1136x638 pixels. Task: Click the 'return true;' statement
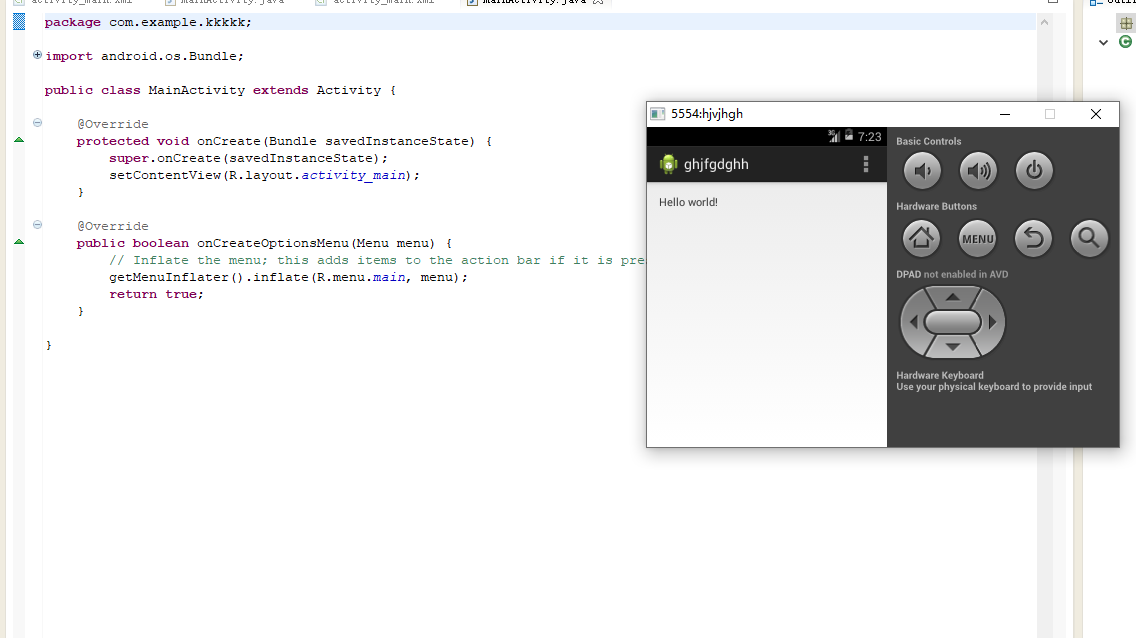click(x=156, y=295)
